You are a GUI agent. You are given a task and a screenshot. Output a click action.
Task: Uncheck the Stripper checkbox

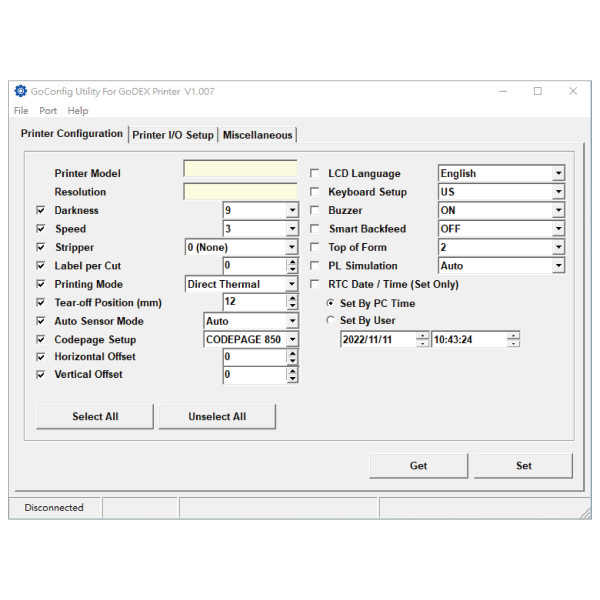tap(40, 247)
